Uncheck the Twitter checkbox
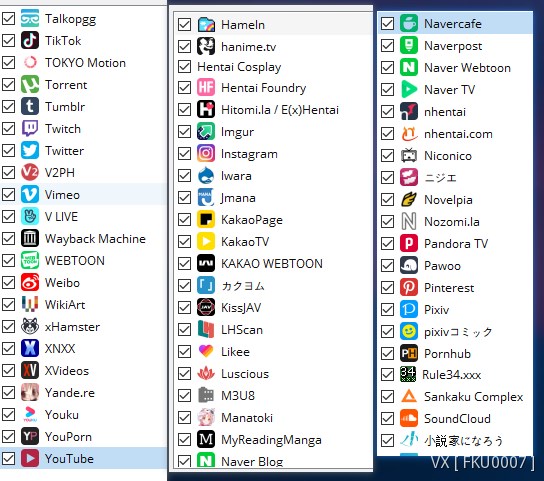 (8, 151)
